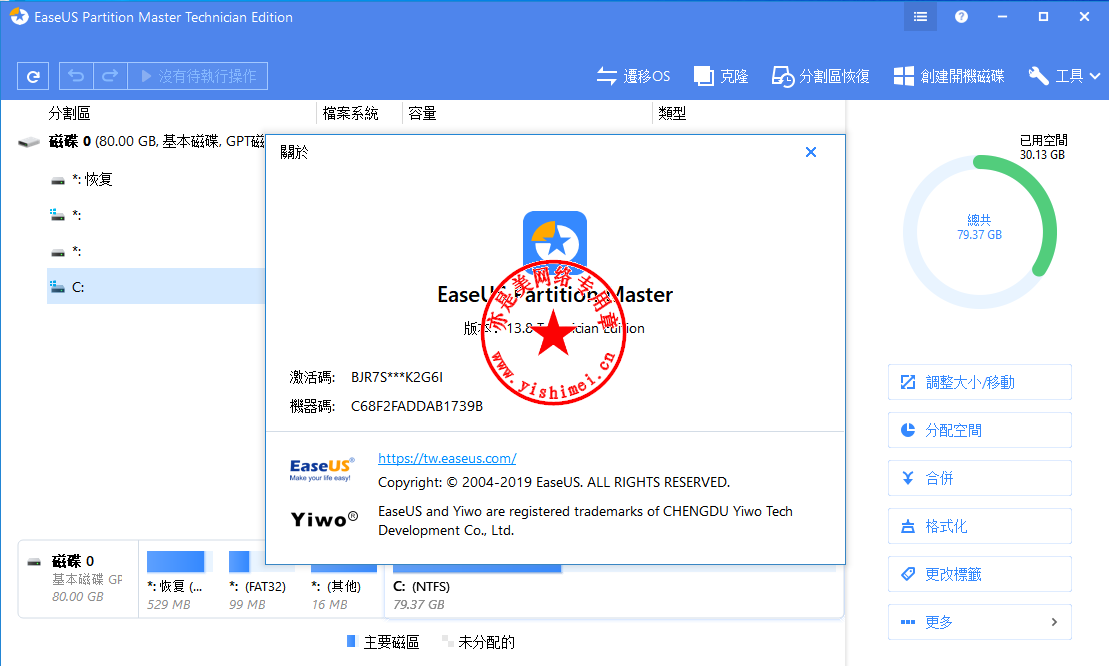This screenshot has height=666, width=1109.
Task: Select the C: NTFS 79.37 GB partition block
Action: click(x=613, y=581)
